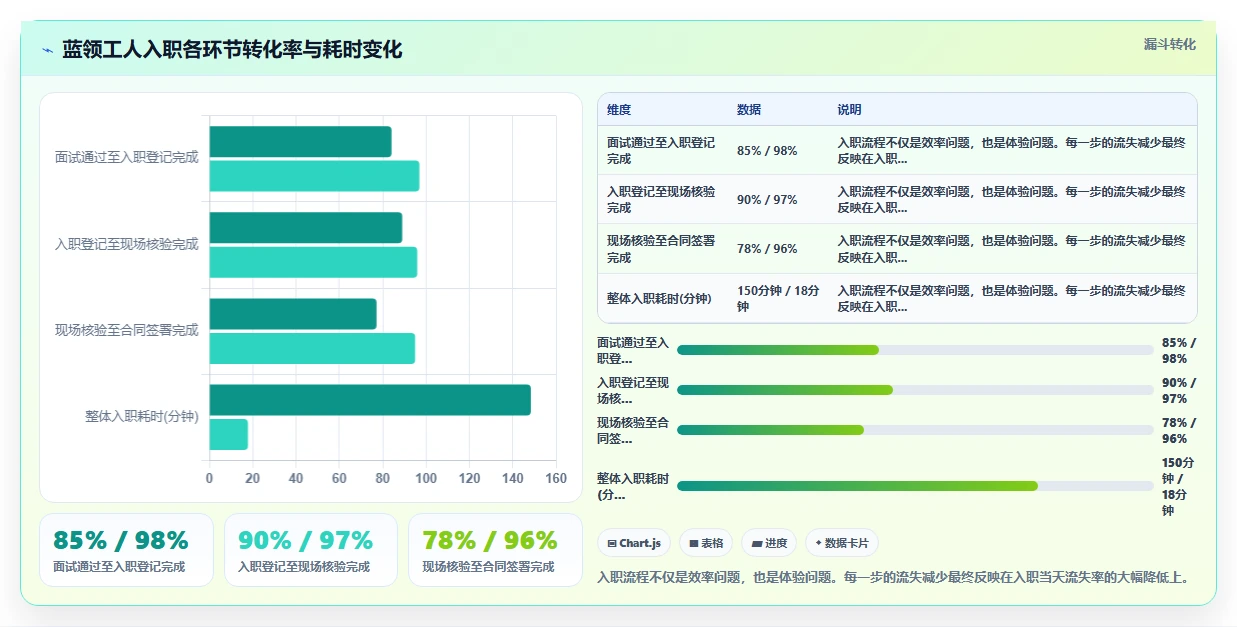
Task: Click the 90% / 97% stat card
Action: (311, 550)
